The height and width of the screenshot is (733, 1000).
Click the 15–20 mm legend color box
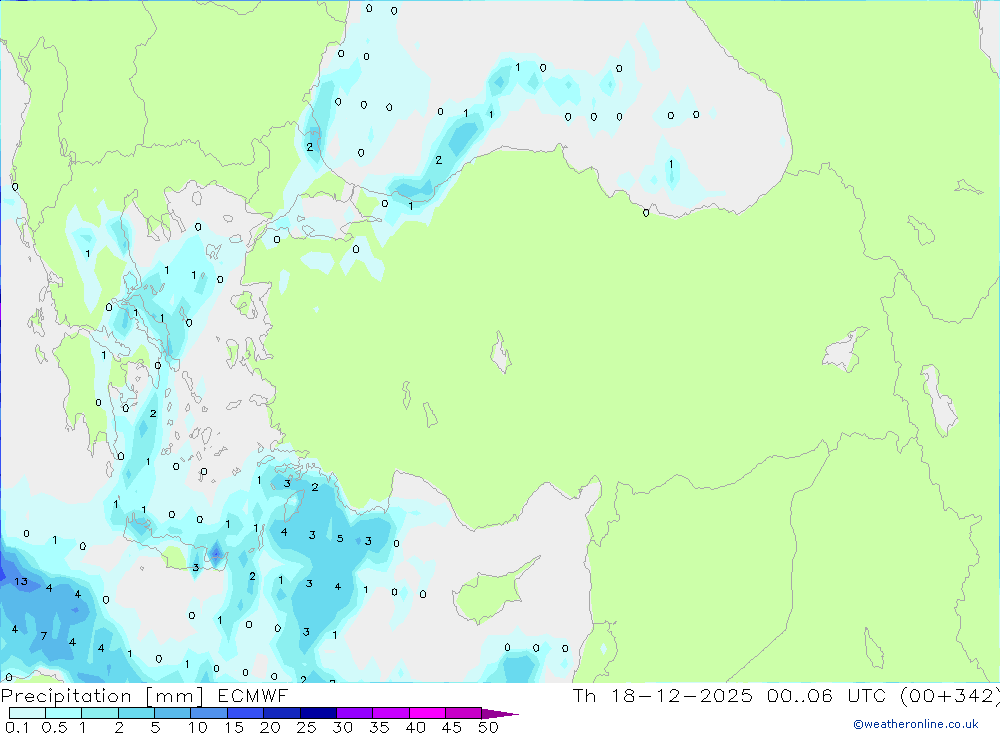pyautogui.click(x=245, y=713)
